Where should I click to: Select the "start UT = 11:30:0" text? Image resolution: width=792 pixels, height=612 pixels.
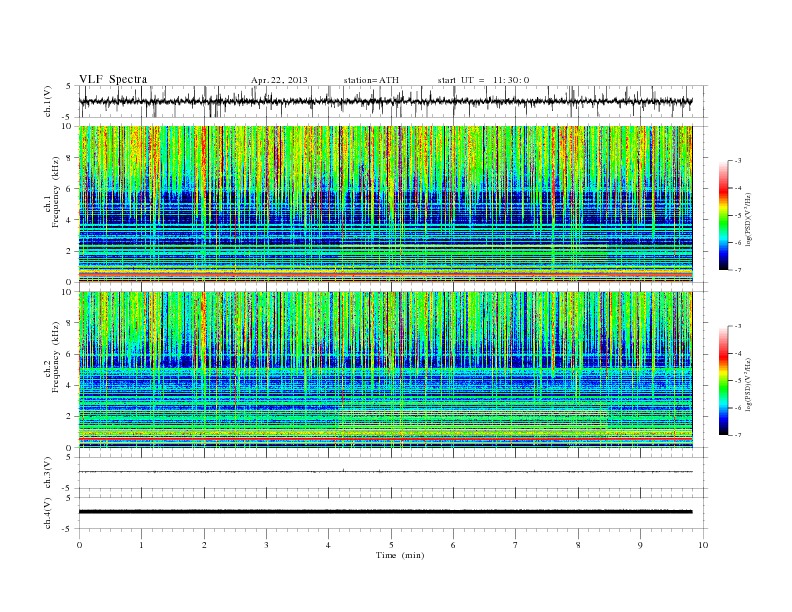(483, 80)
